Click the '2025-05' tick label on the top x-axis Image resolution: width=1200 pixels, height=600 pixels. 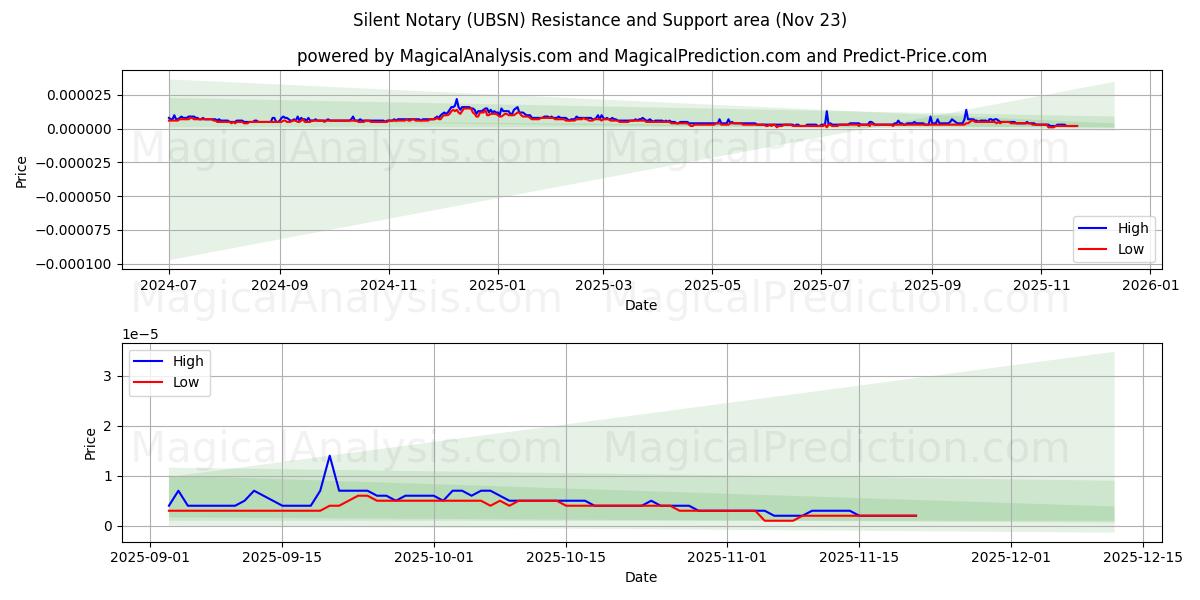coord(712,286)
